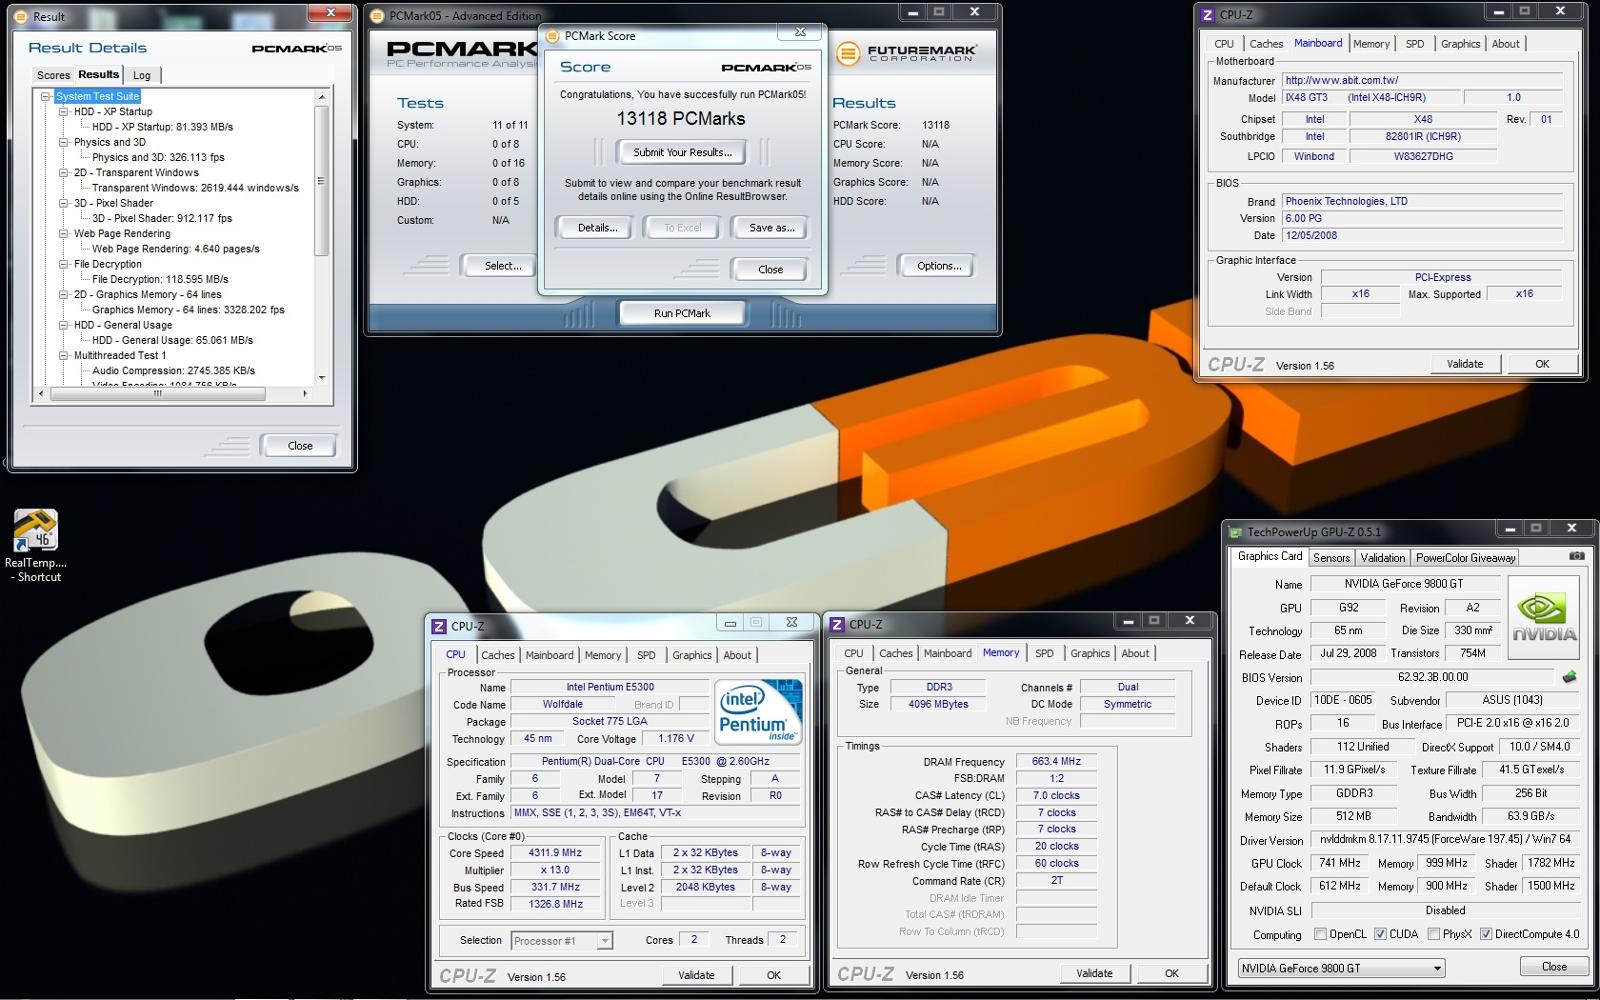Minimize the CPU-Z Memory window
Image resolution: width=1600 pixels, height=1000 pixels.
pyautogui.click(x=1128, y=621)
